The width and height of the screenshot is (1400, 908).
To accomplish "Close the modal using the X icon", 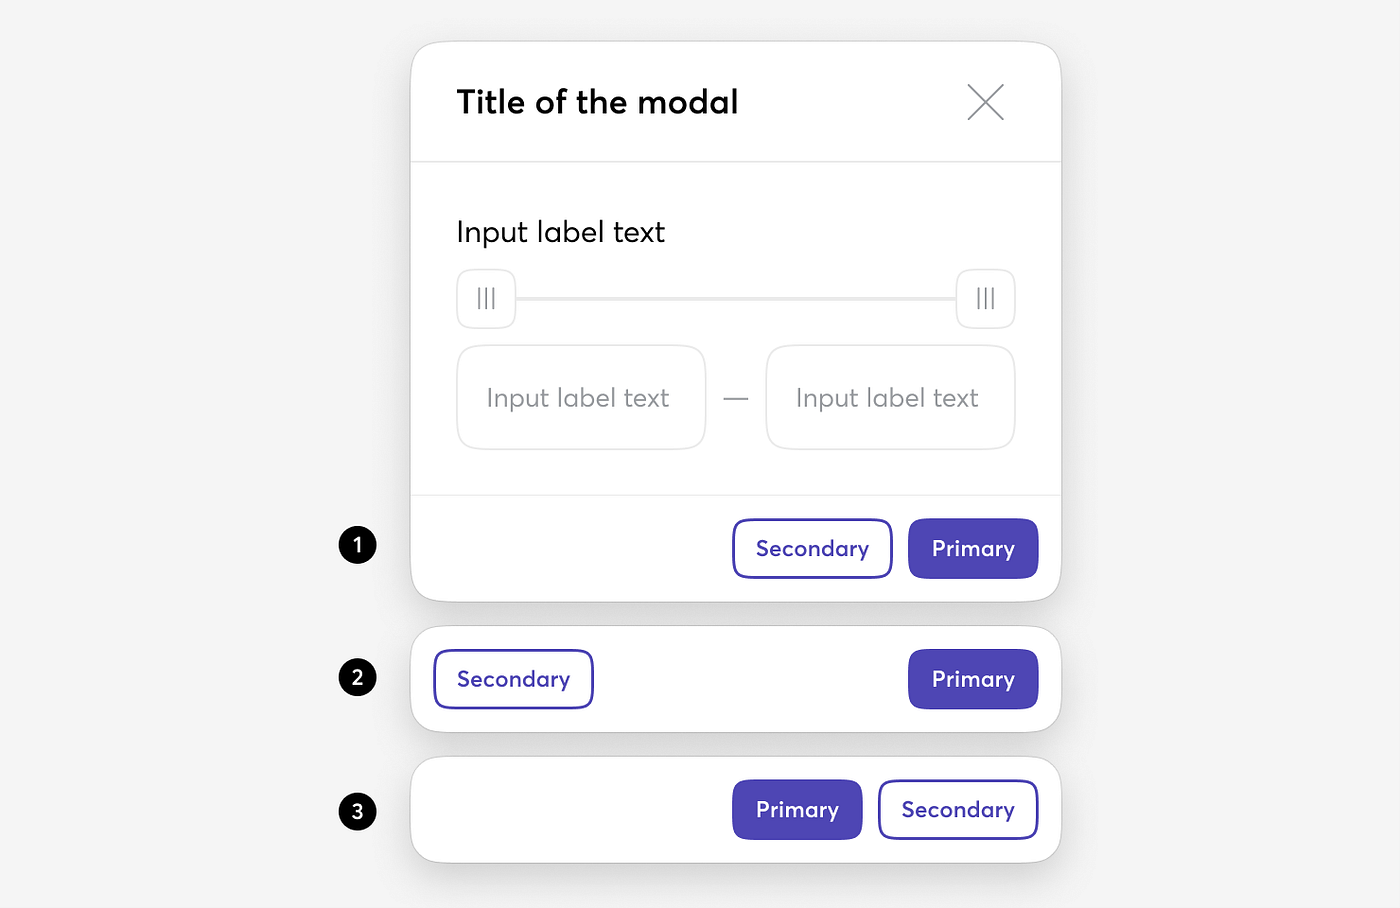I will [985, 102].
